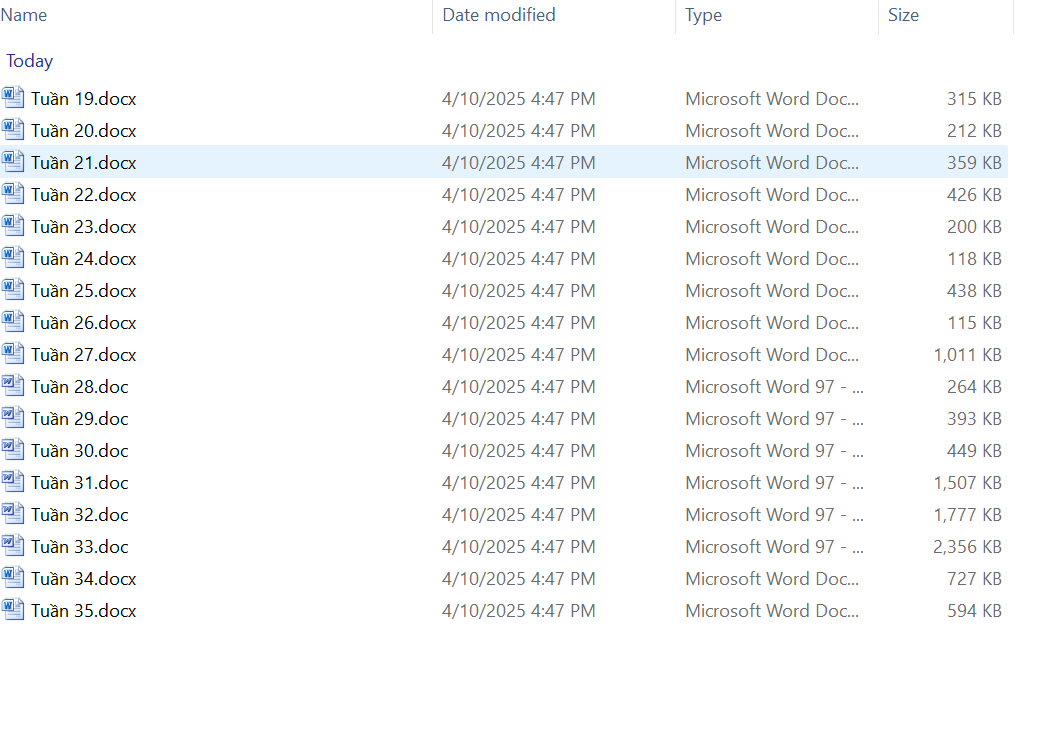Viewport: 1054px width, 756px height.
Task: Click the document icon for Tuần 31.doc
Action: [13, 482]
